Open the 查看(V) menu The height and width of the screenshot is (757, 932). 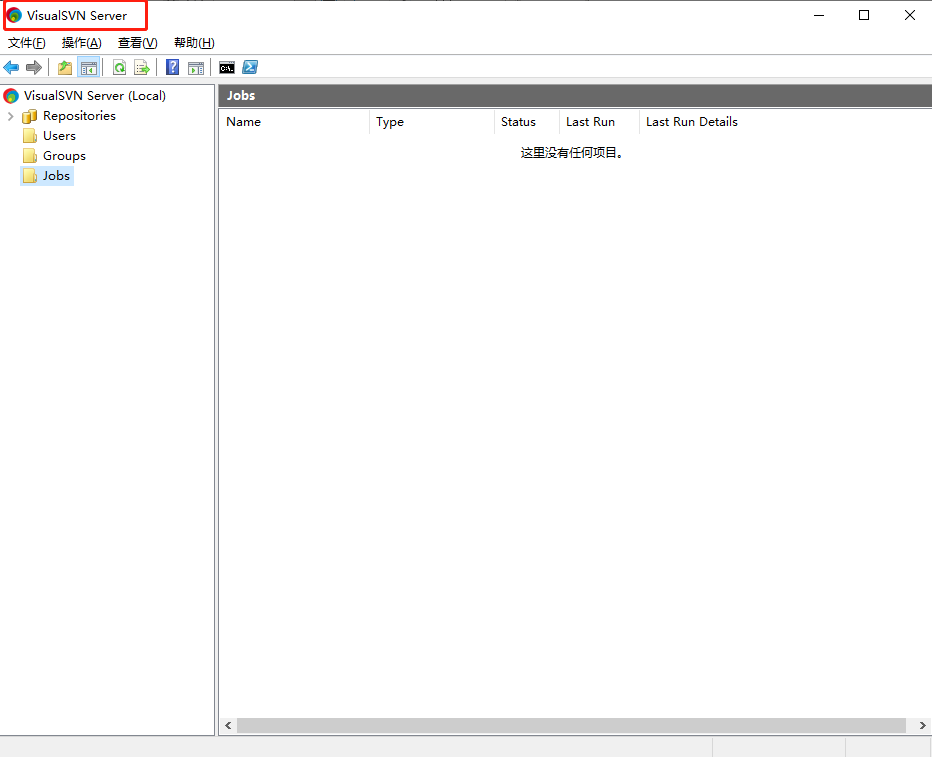pos(137,43)
